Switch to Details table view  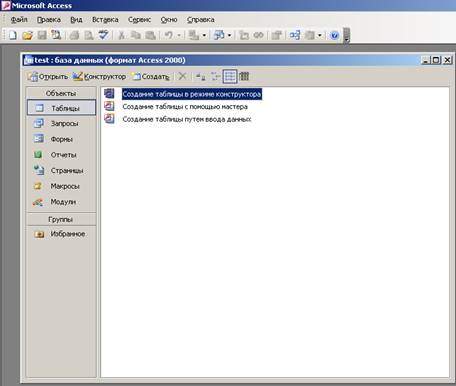[244, 77]
